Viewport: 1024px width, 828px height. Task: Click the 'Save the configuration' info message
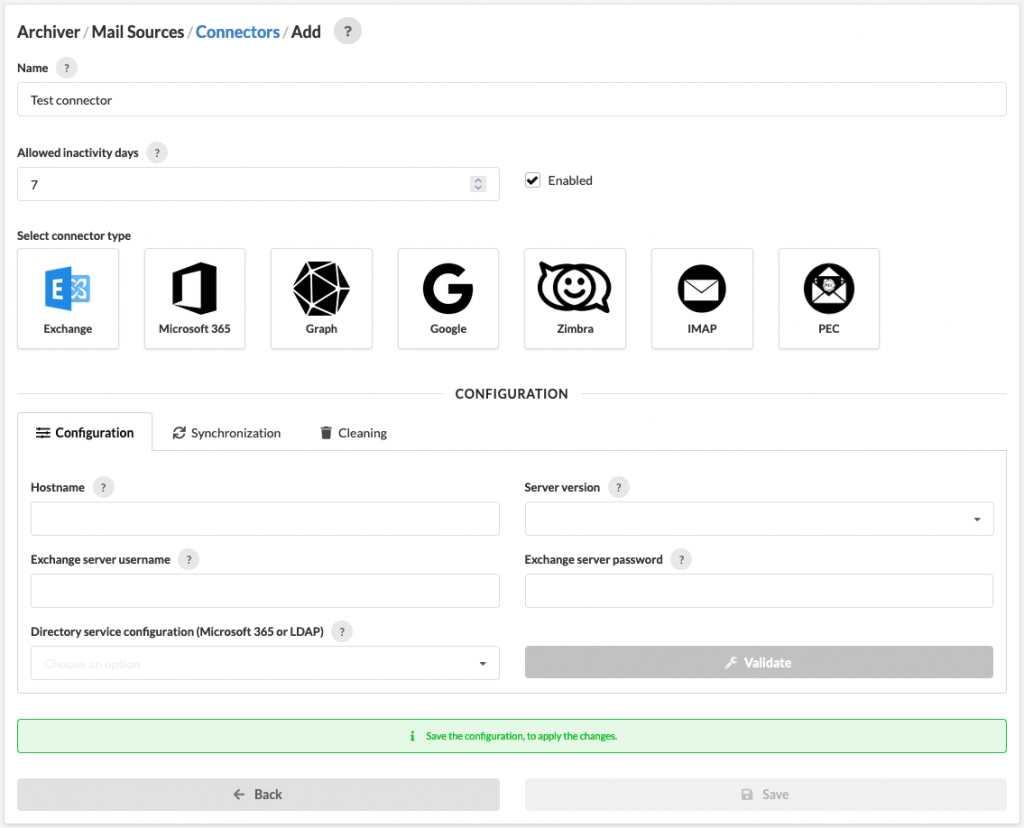(511, 736)
